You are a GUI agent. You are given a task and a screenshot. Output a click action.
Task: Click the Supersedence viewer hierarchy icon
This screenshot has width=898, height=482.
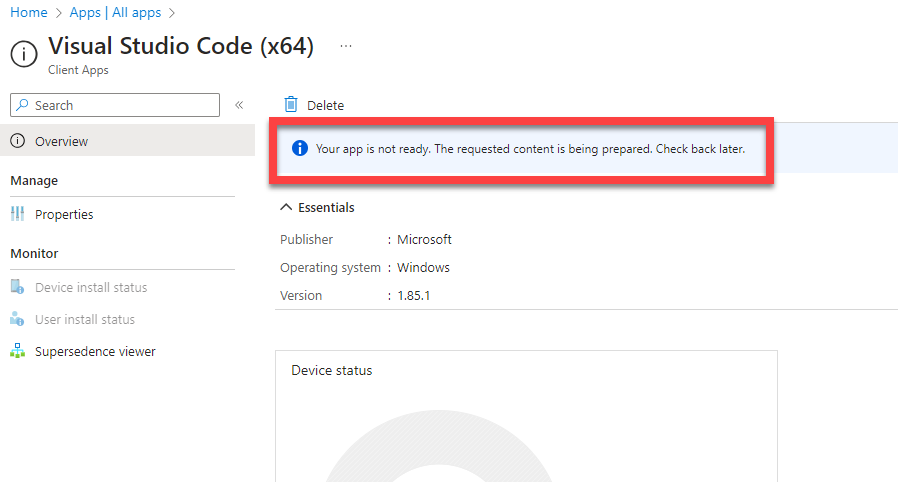[17, 351]
